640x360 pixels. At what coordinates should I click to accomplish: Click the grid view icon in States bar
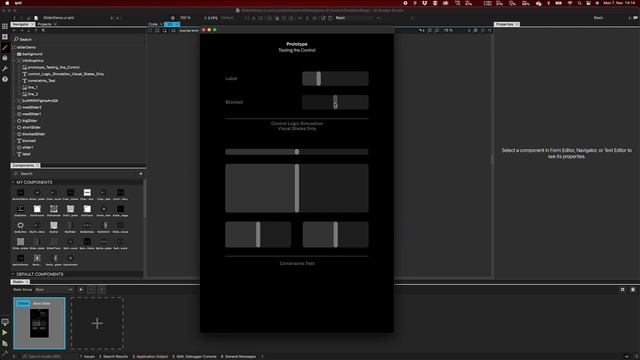622,289
